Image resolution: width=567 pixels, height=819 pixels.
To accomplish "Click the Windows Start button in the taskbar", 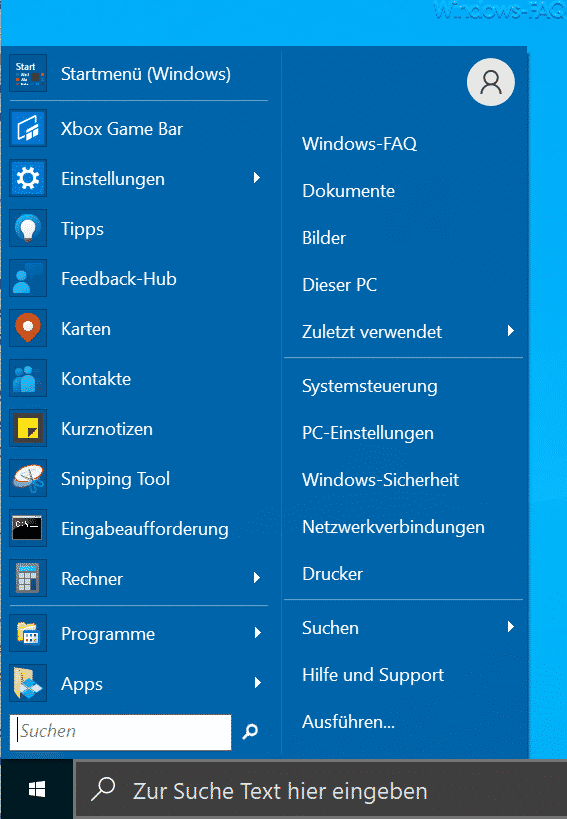I will [37, 789].
